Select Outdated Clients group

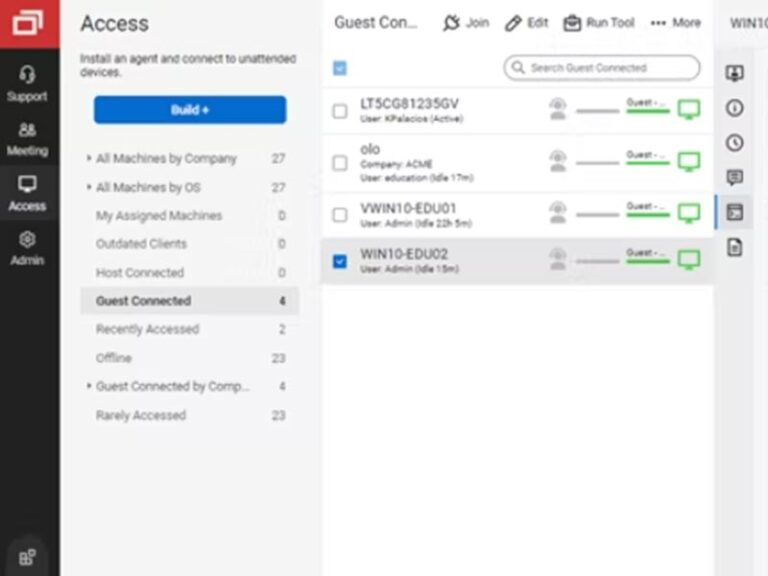[190, 244]
